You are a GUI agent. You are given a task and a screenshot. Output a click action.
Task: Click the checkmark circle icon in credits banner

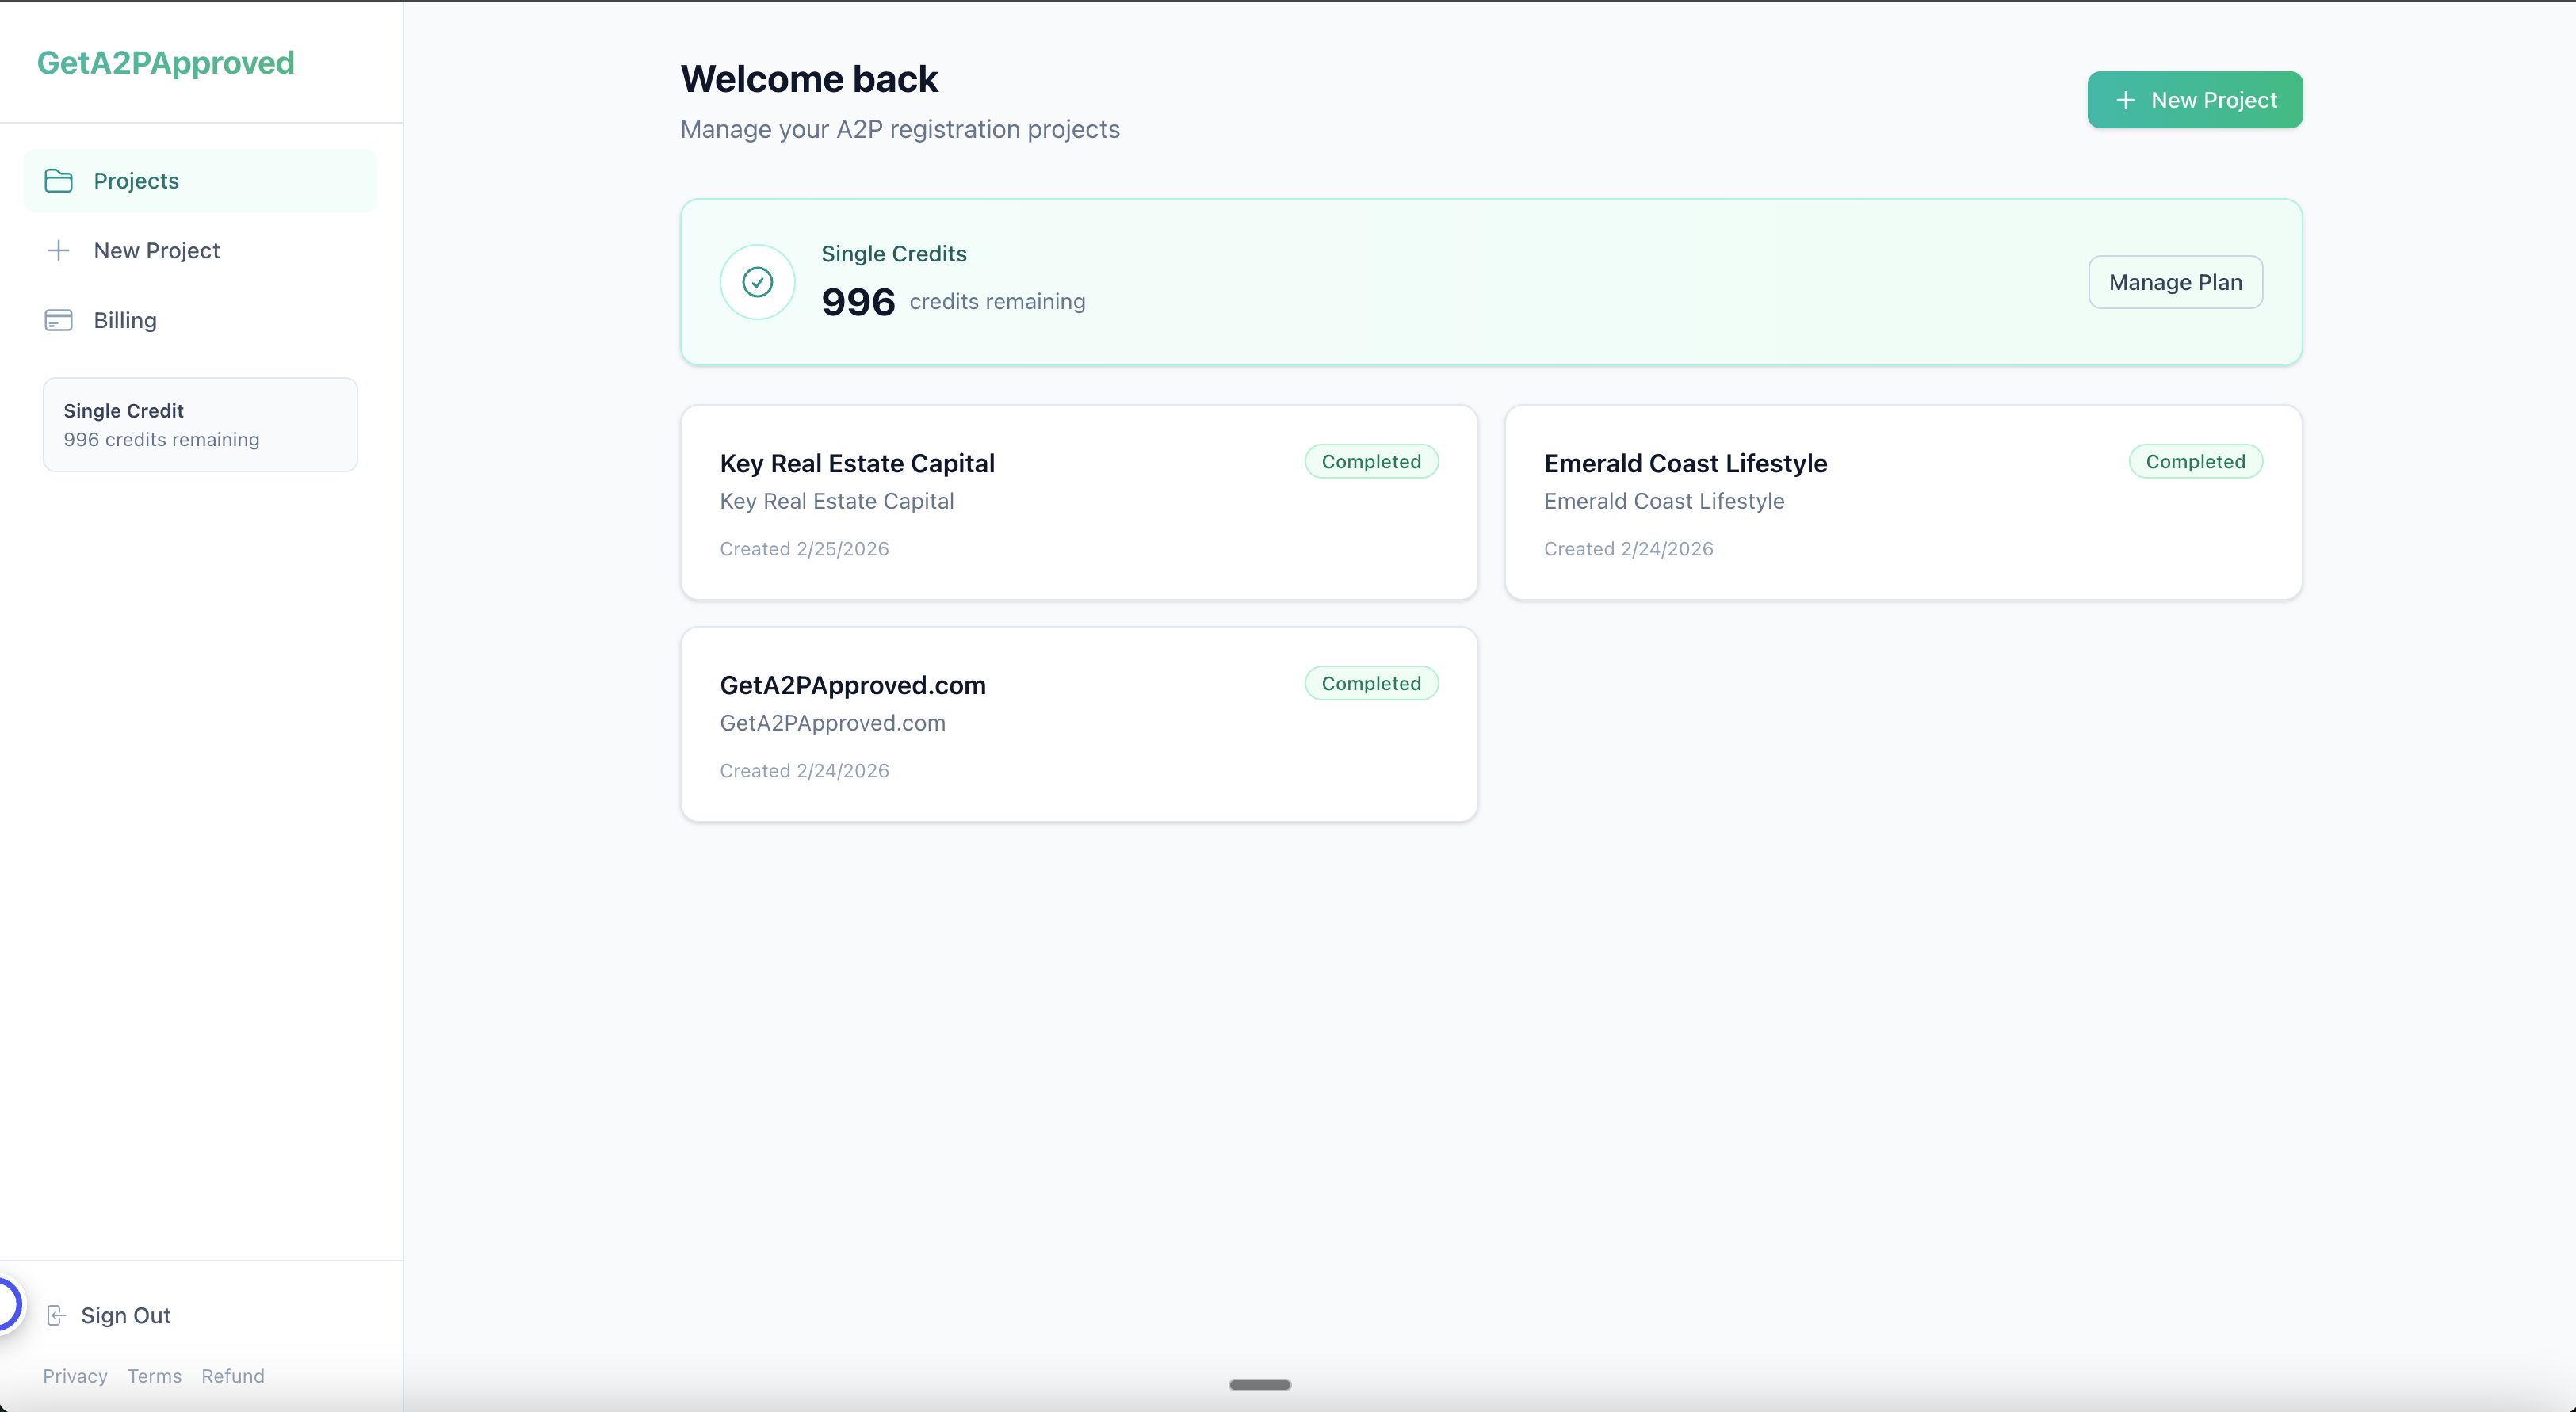(757, 282)
